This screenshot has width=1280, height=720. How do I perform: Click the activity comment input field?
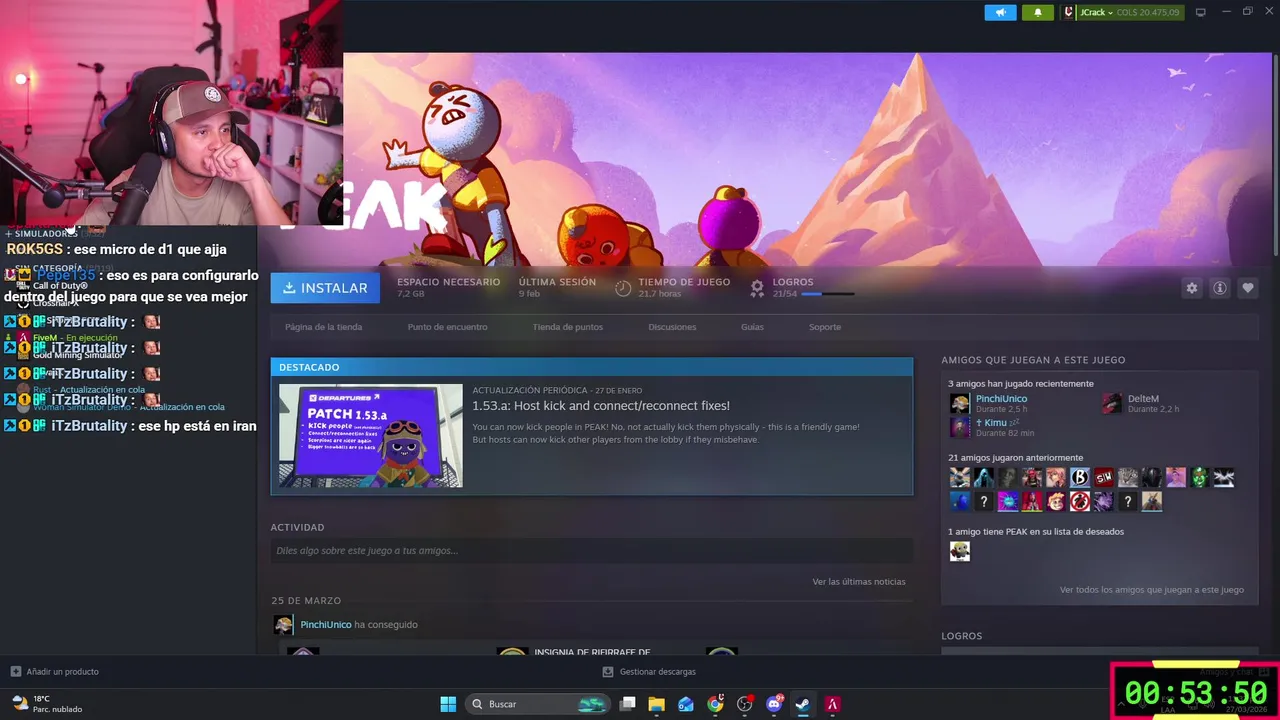pos(591,551)
